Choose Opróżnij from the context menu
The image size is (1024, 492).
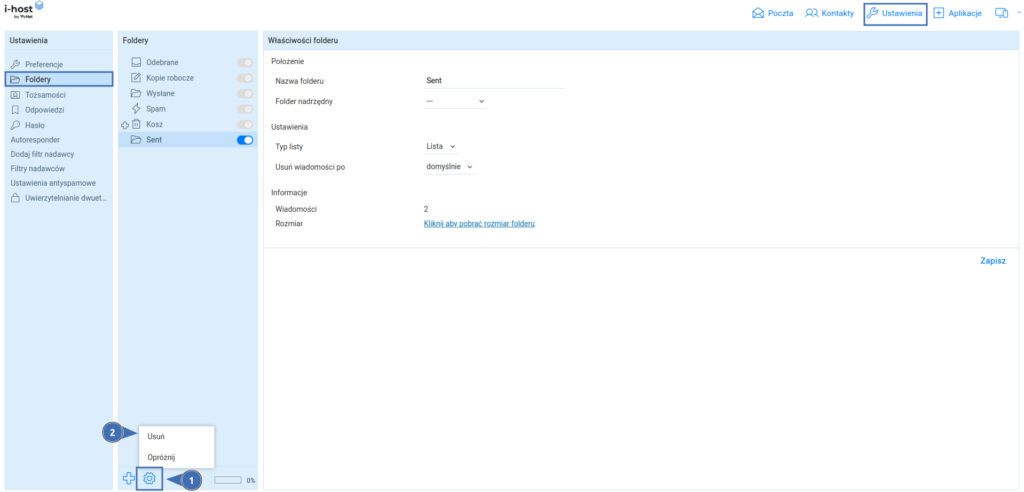pyautogui.click(x=162, y=457)
